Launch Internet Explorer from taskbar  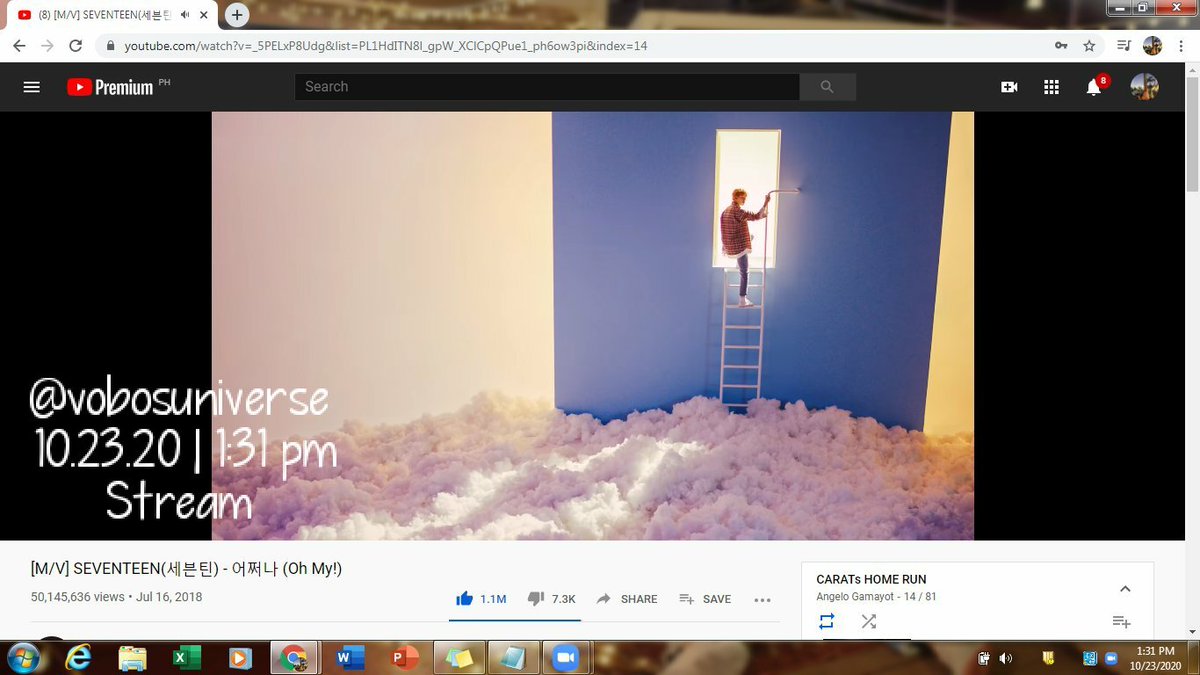coord(80,657)
